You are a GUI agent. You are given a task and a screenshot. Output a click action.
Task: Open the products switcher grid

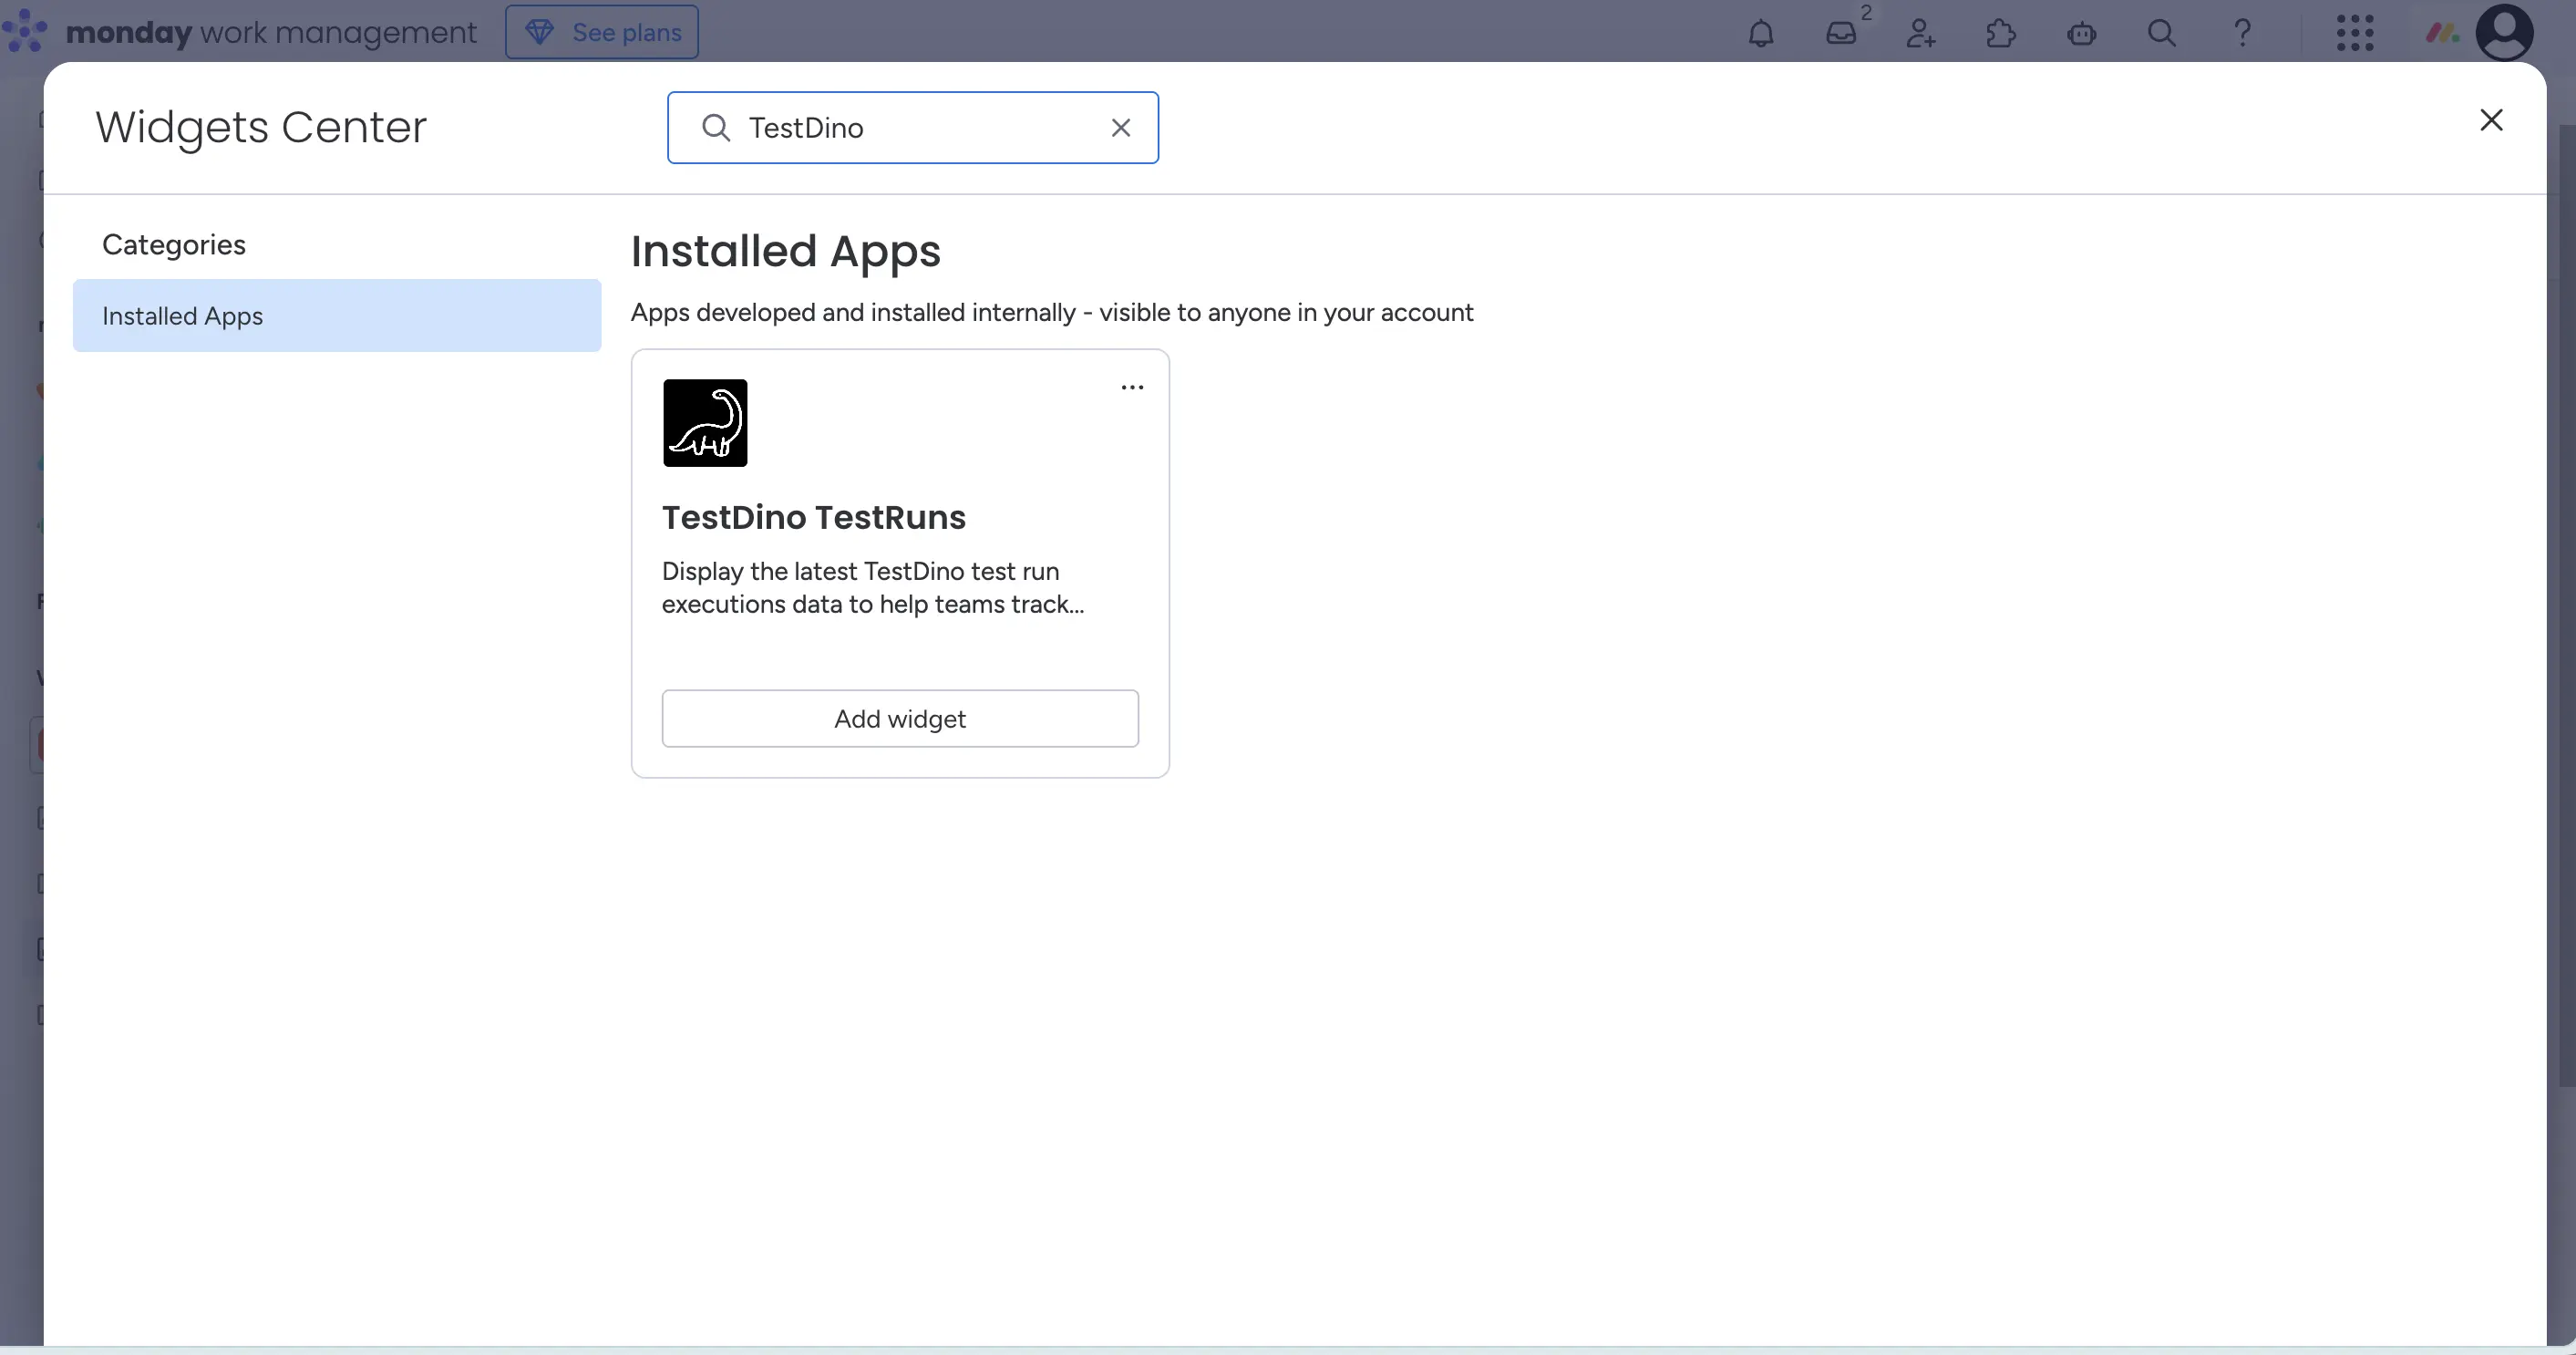click(x=2355, y=33)
